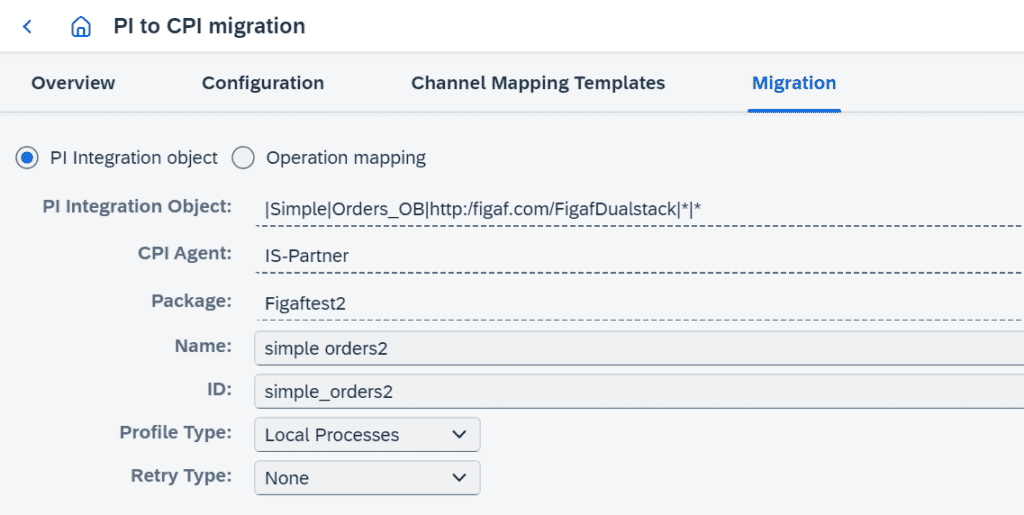Image resolution: width=1024 pixels, height=515 pixels.
Task: Click the Package field Figaftest2
Action: pos(639,304)
